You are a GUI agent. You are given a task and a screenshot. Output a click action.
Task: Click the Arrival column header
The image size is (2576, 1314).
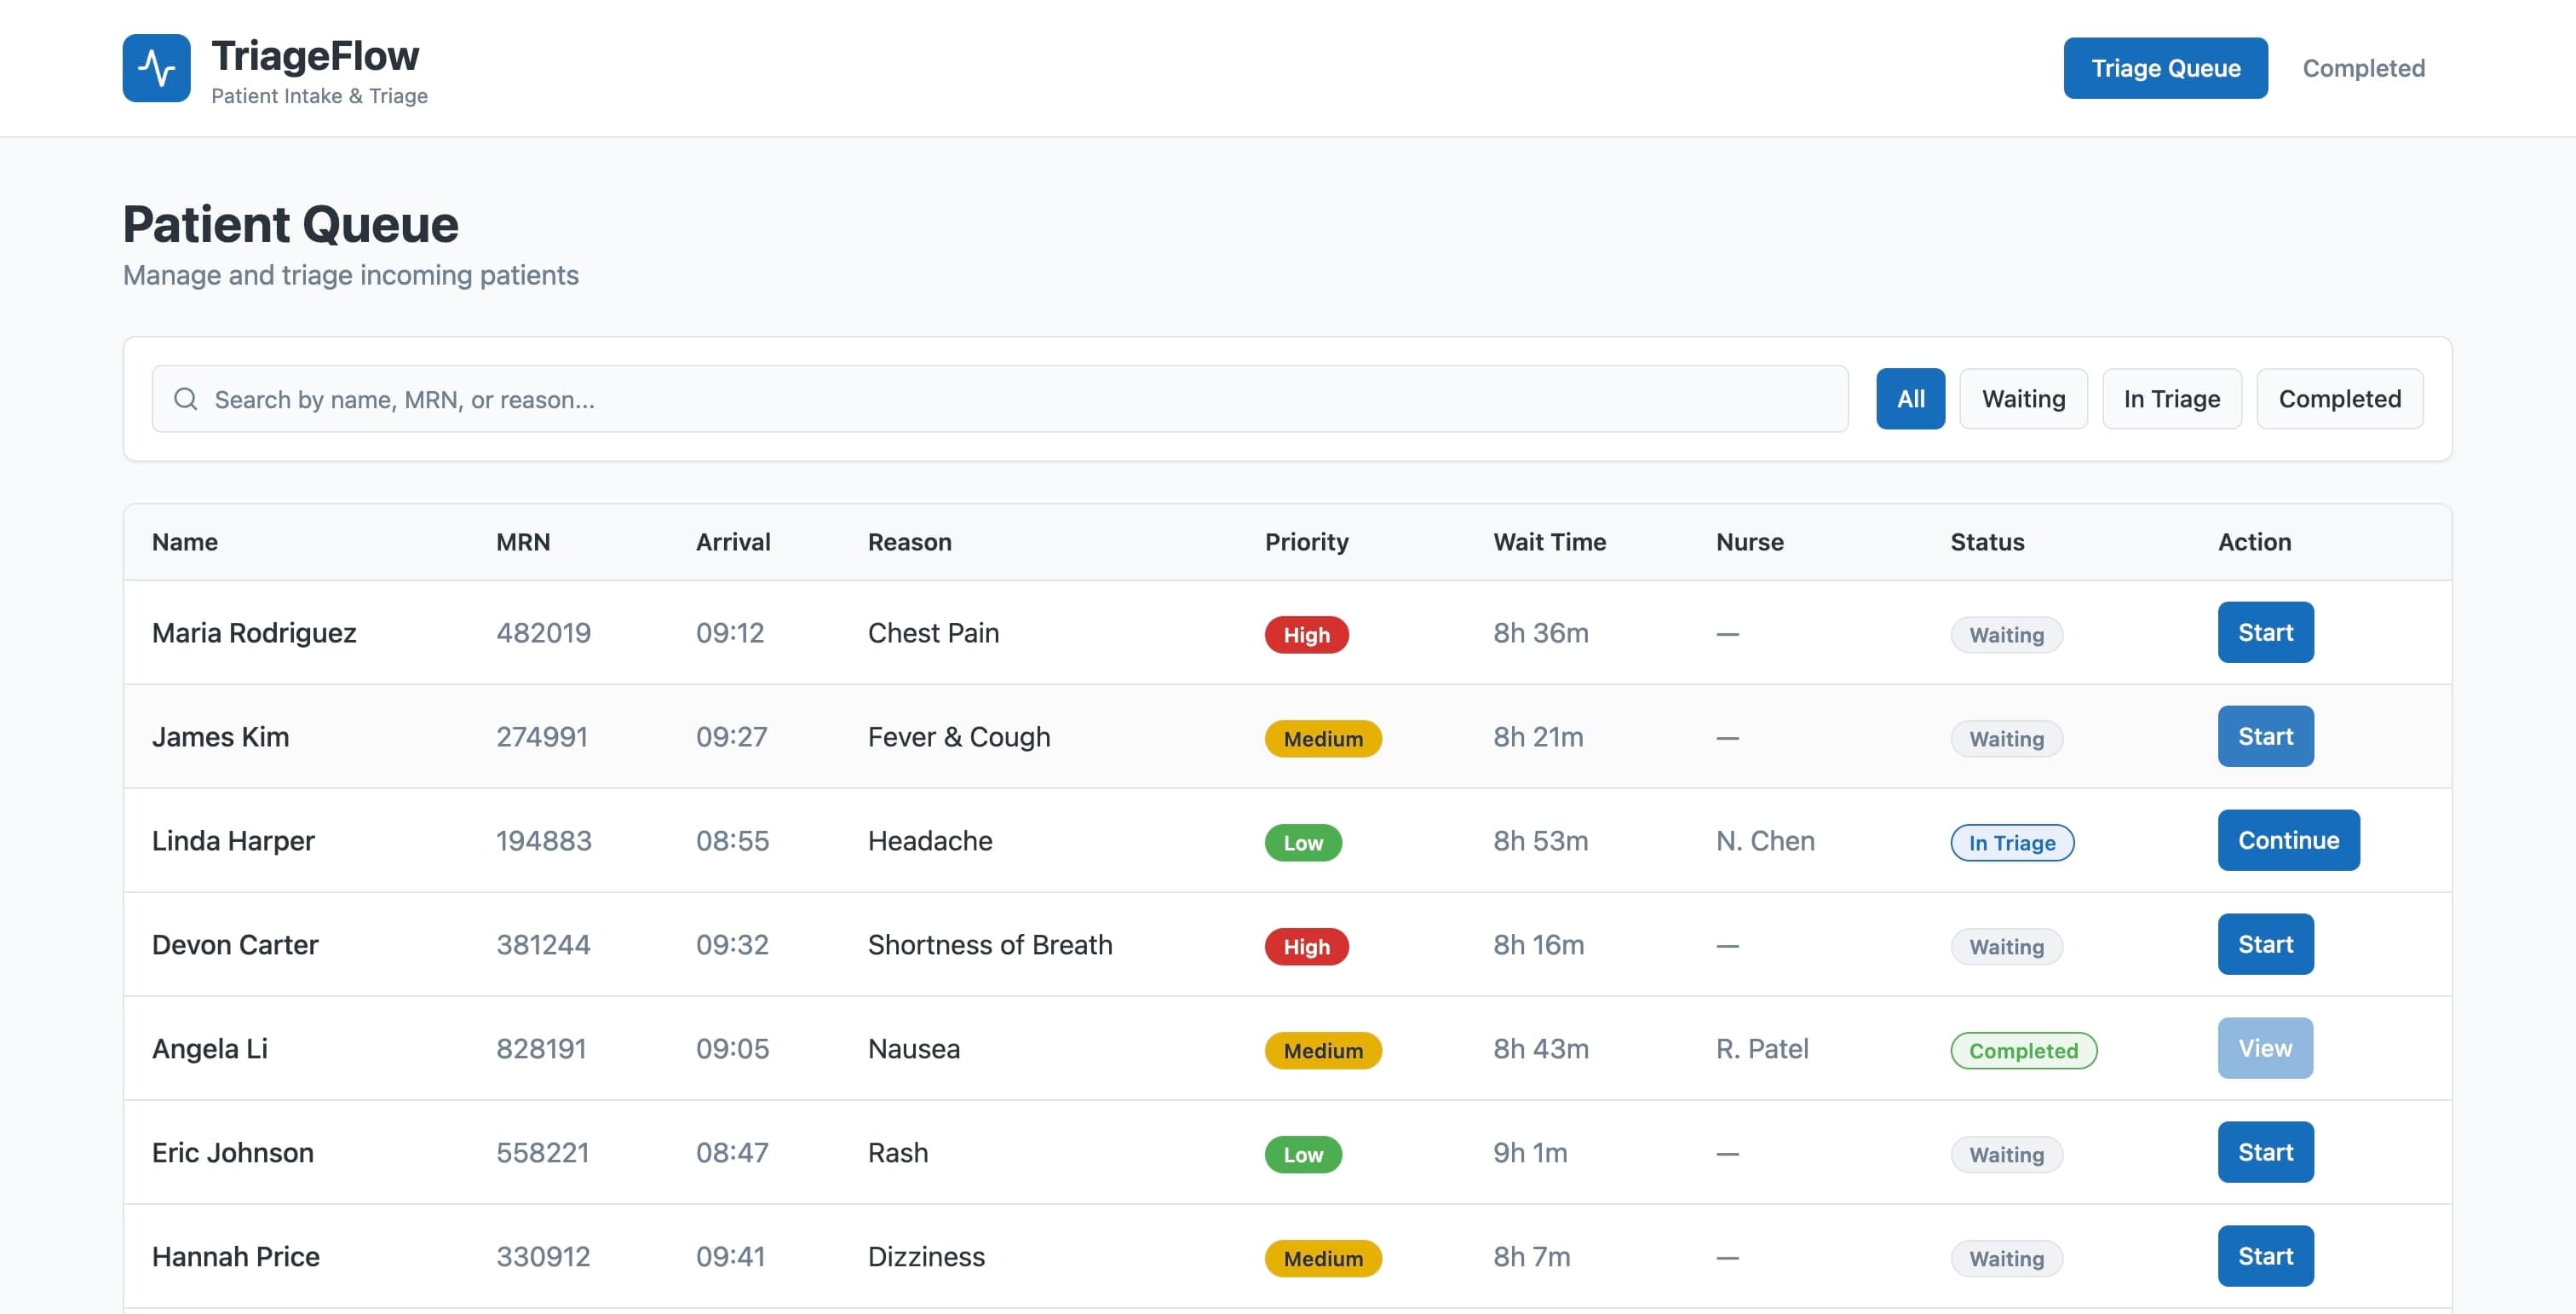point(733,542)
